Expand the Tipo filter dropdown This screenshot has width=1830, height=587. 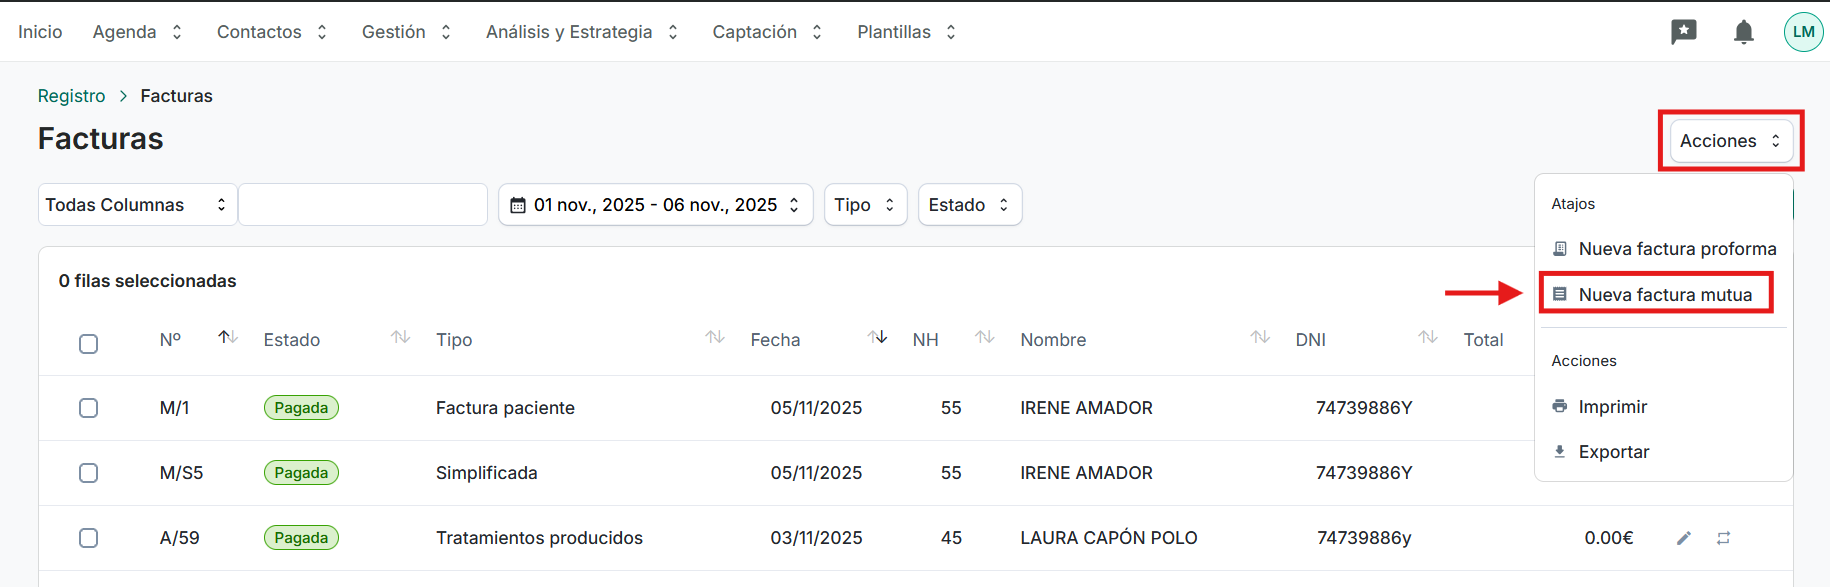pos(865,205)
